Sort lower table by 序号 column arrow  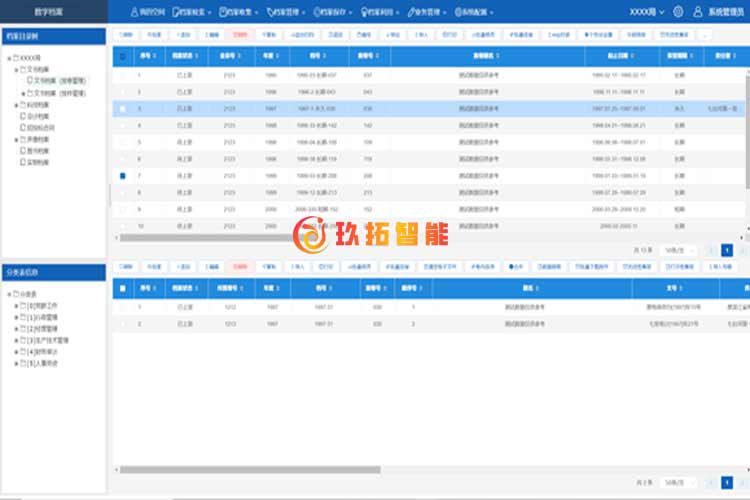[x=154, y=288]
